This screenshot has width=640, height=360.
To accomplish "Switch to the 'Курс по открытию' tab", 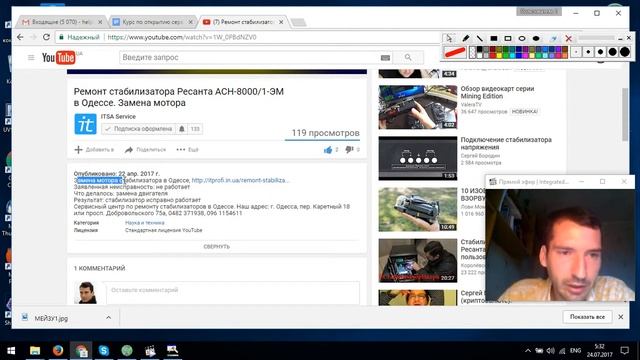I will 152,22.
